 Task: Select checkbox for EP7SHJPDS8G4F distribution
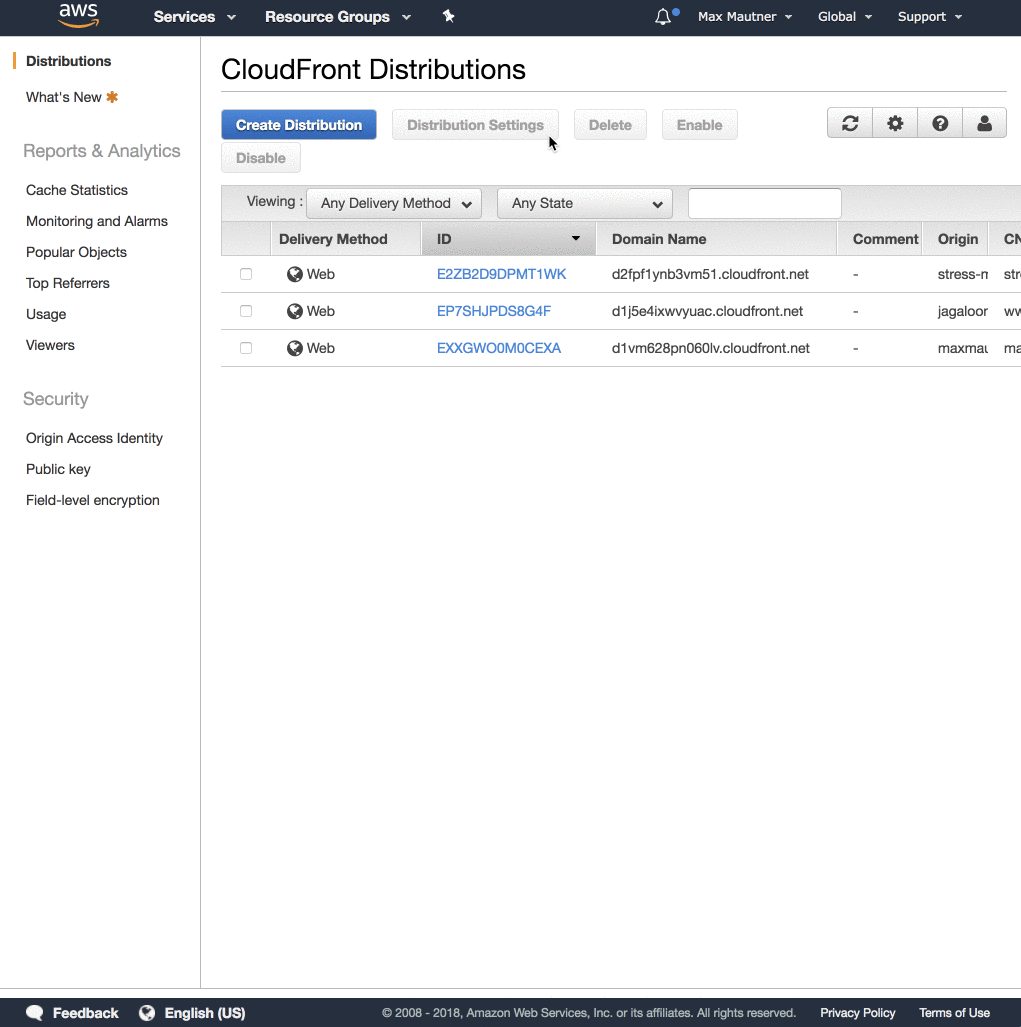click(x=246, y=310)
